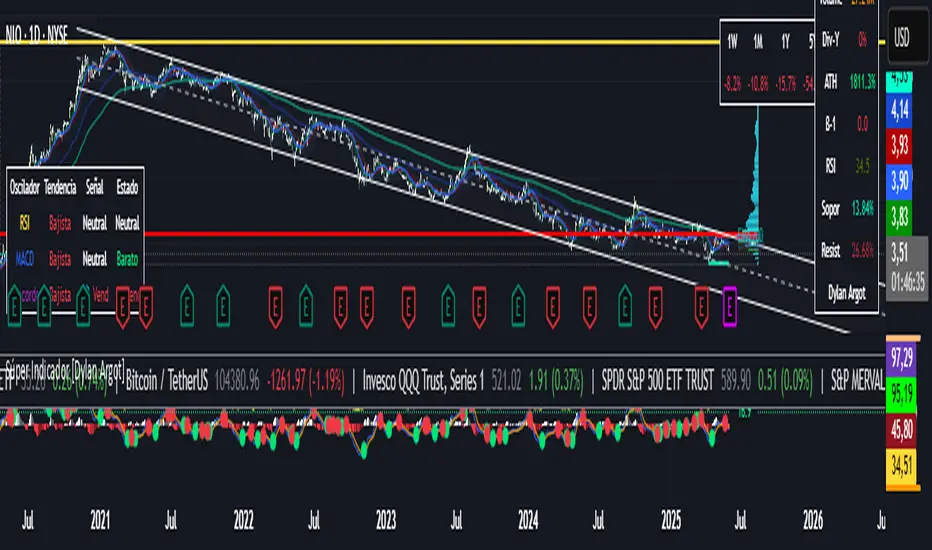Click the 2026 label on time axis

pyautogui.click(x=813, y=521)
